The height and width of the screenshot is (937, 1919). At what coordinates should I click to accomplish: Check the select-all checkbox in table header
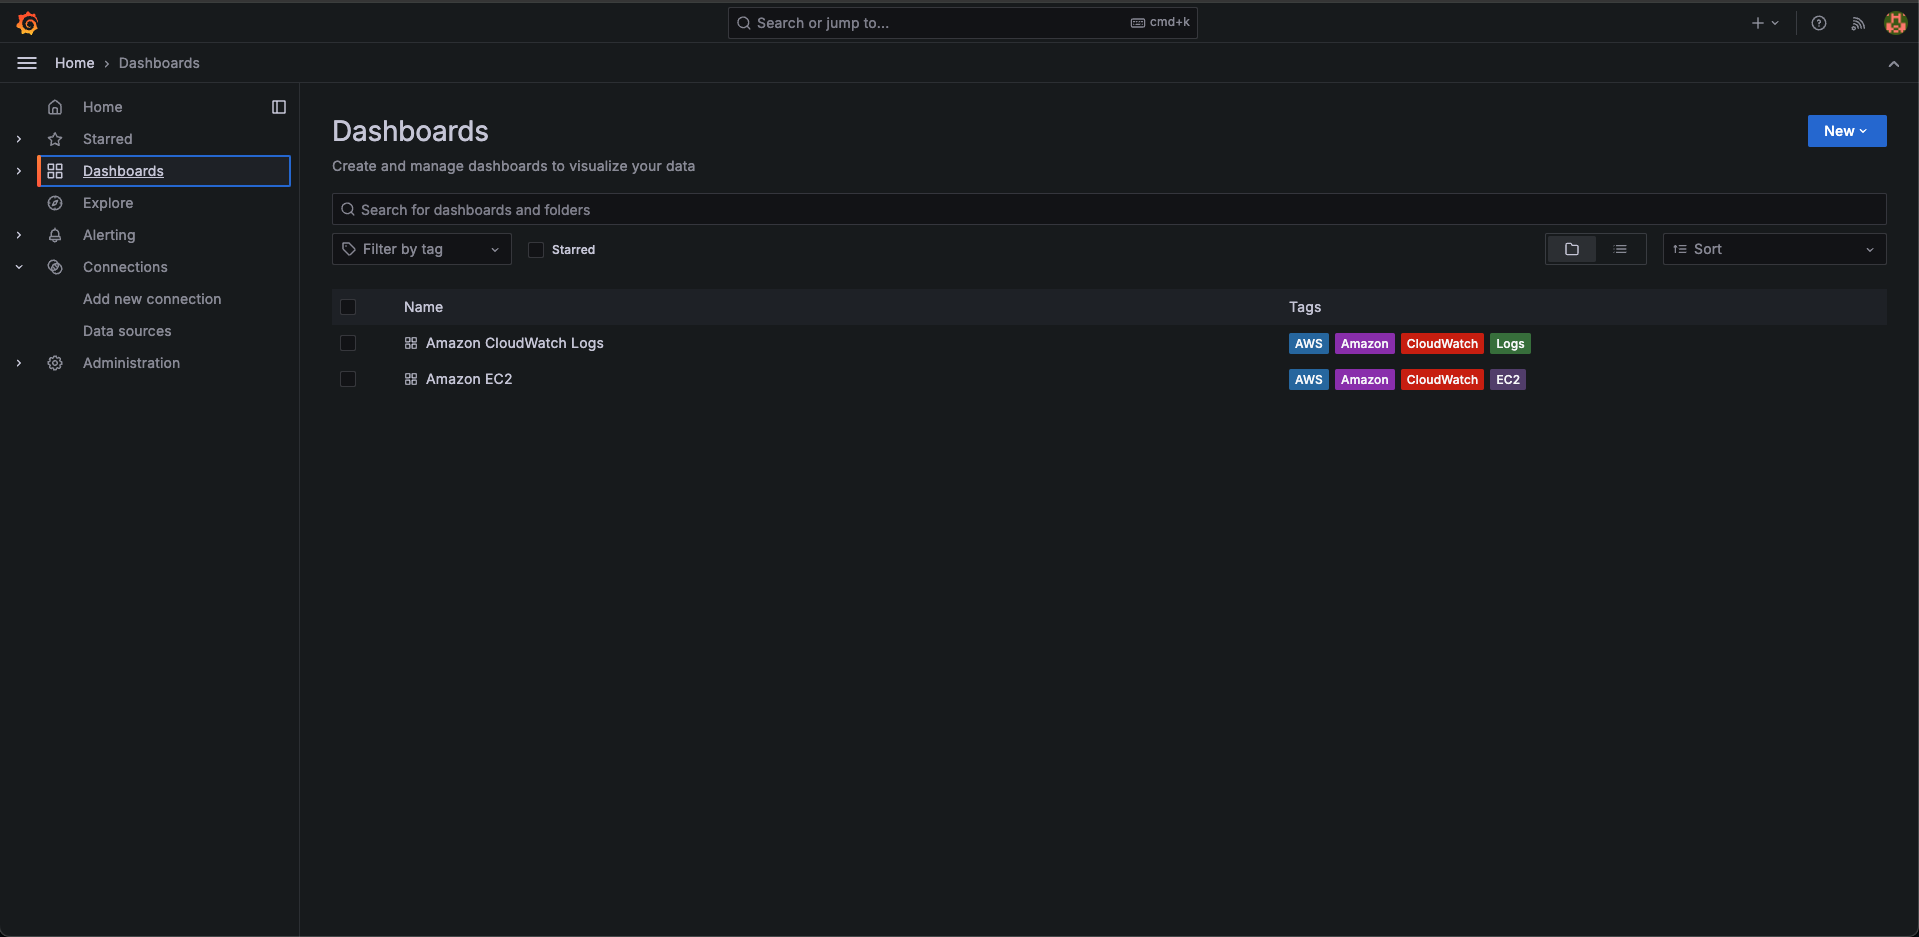click(348, 307)
